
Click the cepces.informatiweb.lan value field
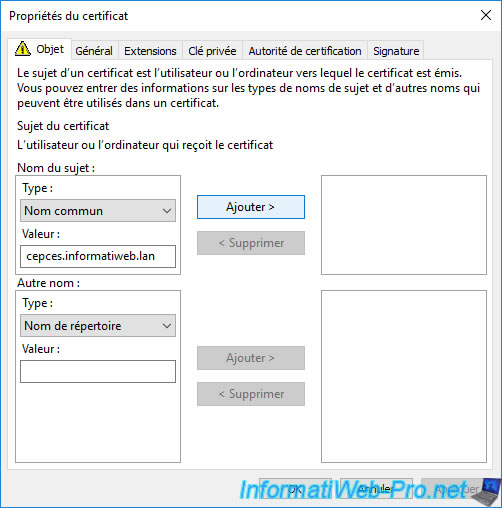(98, 256)
